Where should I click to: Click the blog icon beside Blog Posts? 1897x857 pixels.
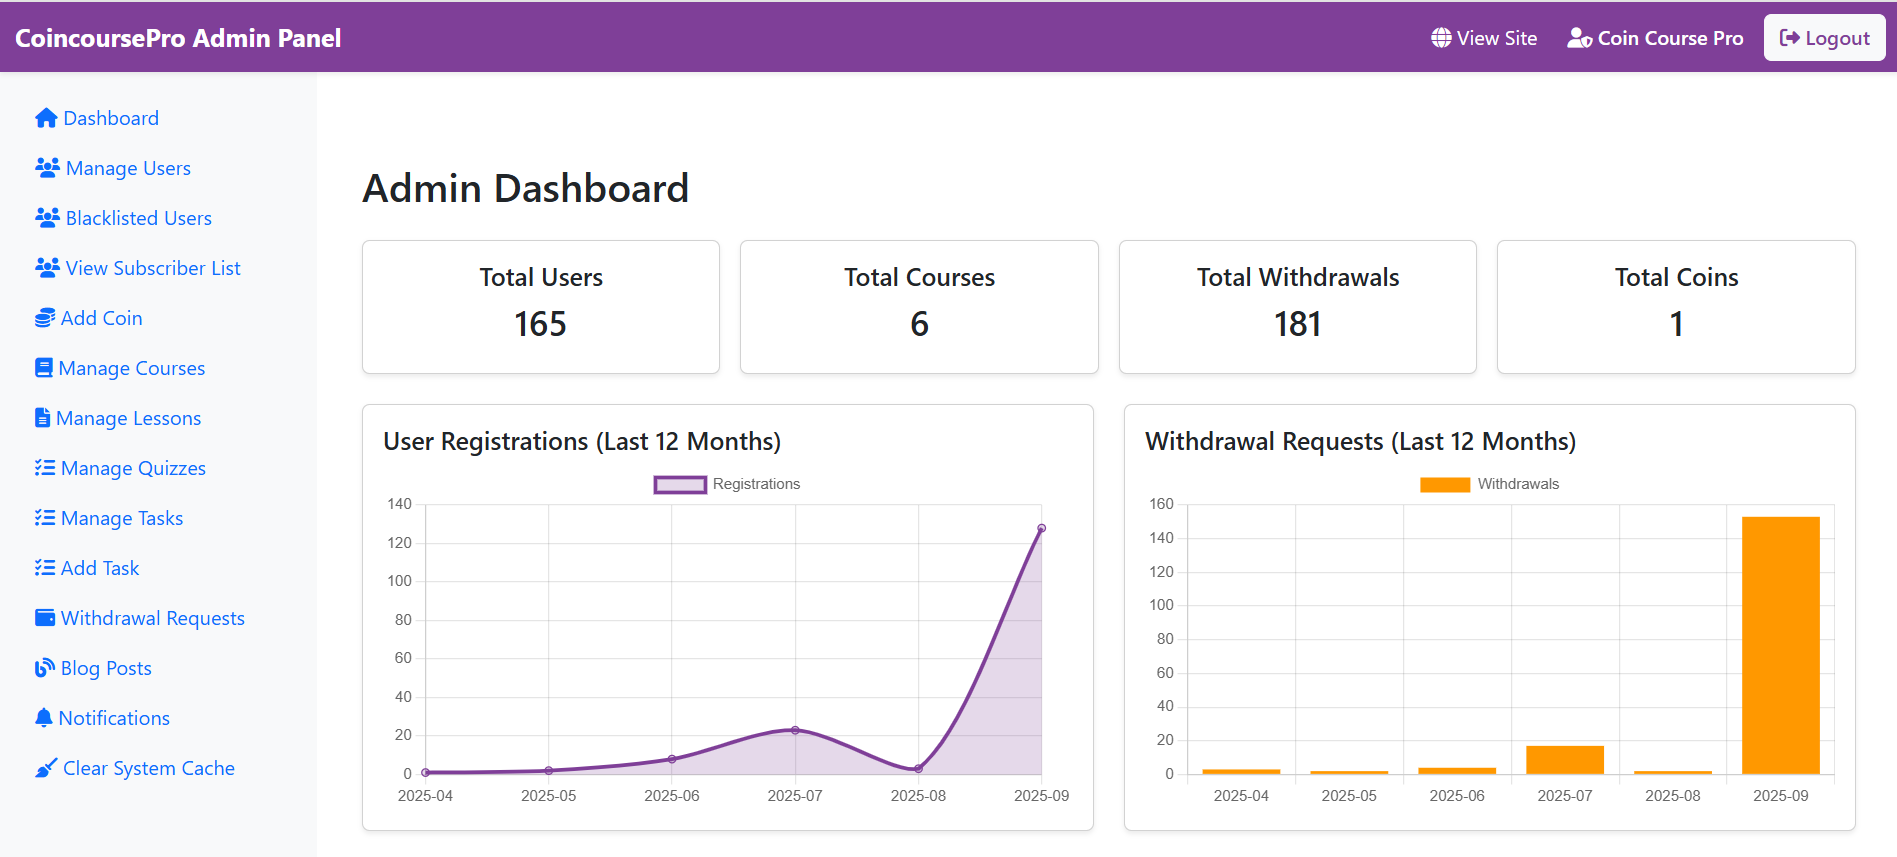click(45, 668)
